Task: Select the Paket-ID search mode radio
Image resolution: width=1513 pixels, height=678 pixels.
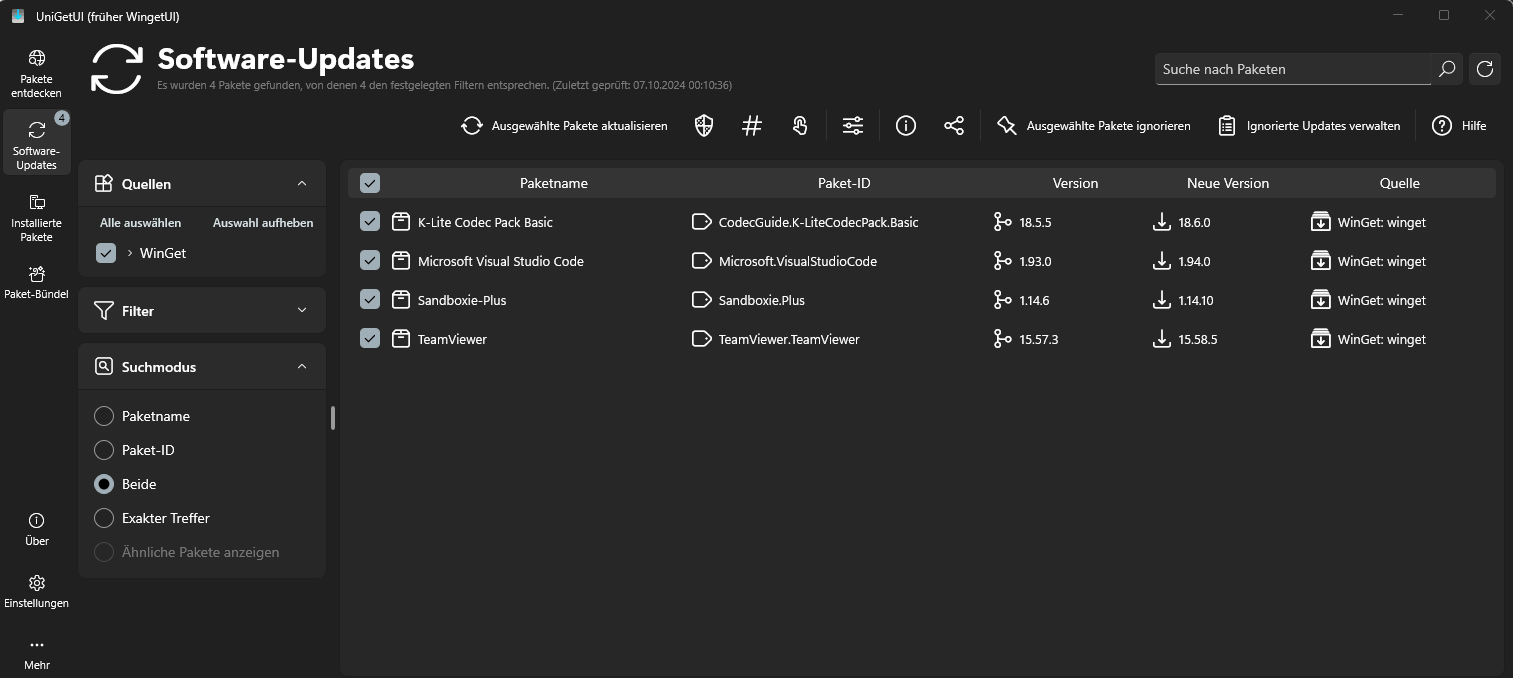Action: [104, 450]
